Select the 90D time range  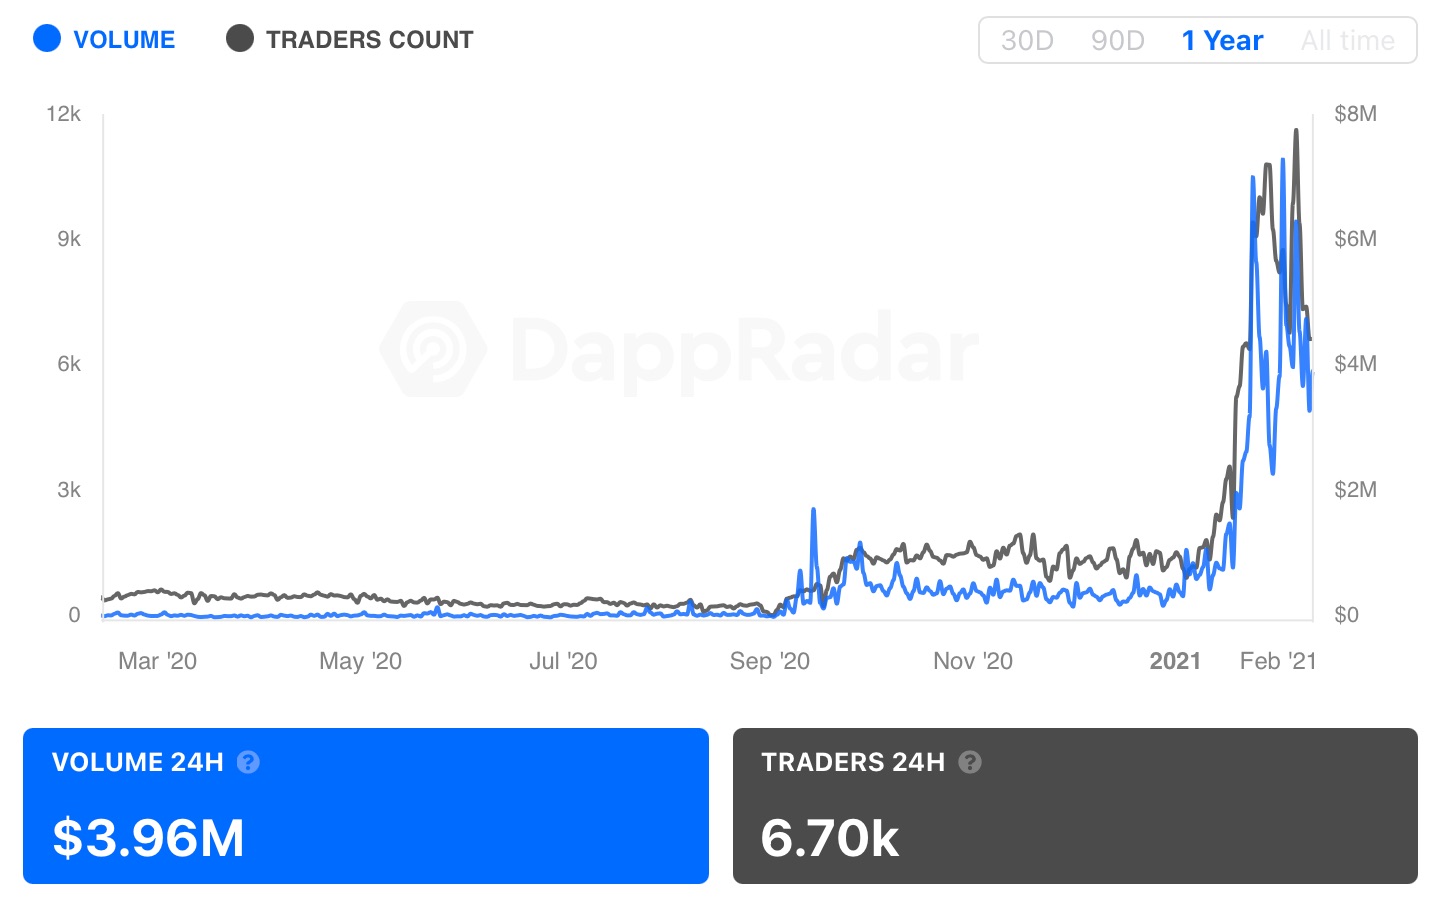click(1117, 41)
